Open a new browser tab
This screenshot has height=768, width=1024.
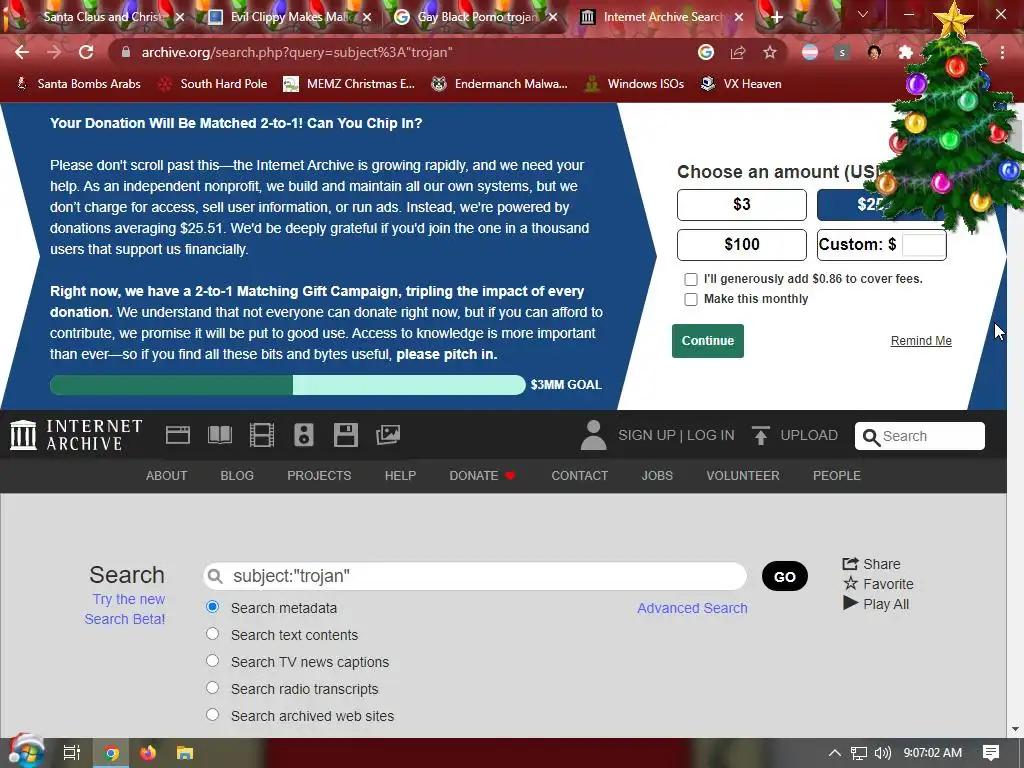[x=776, y=18]
